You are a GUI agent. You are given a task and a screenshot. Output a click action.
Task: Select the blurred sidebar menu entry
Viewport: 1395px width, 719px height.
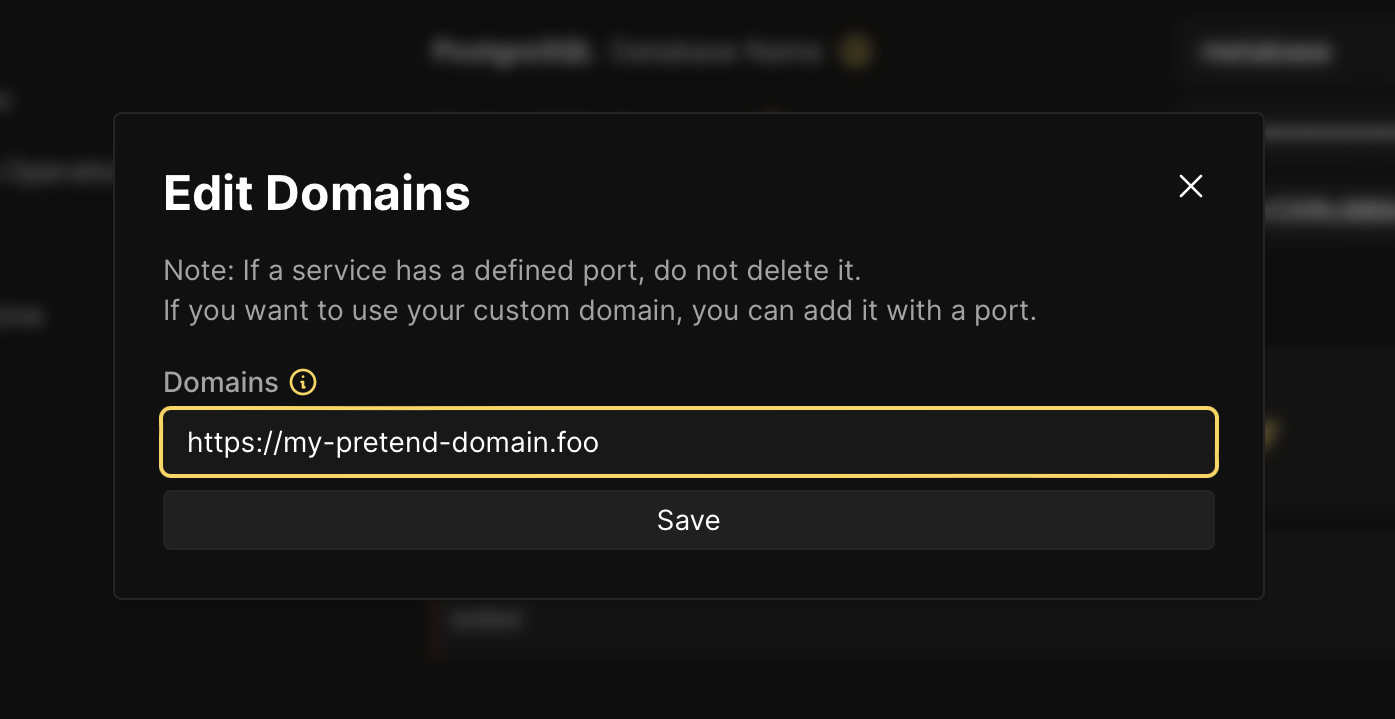(x=22, y=316)
